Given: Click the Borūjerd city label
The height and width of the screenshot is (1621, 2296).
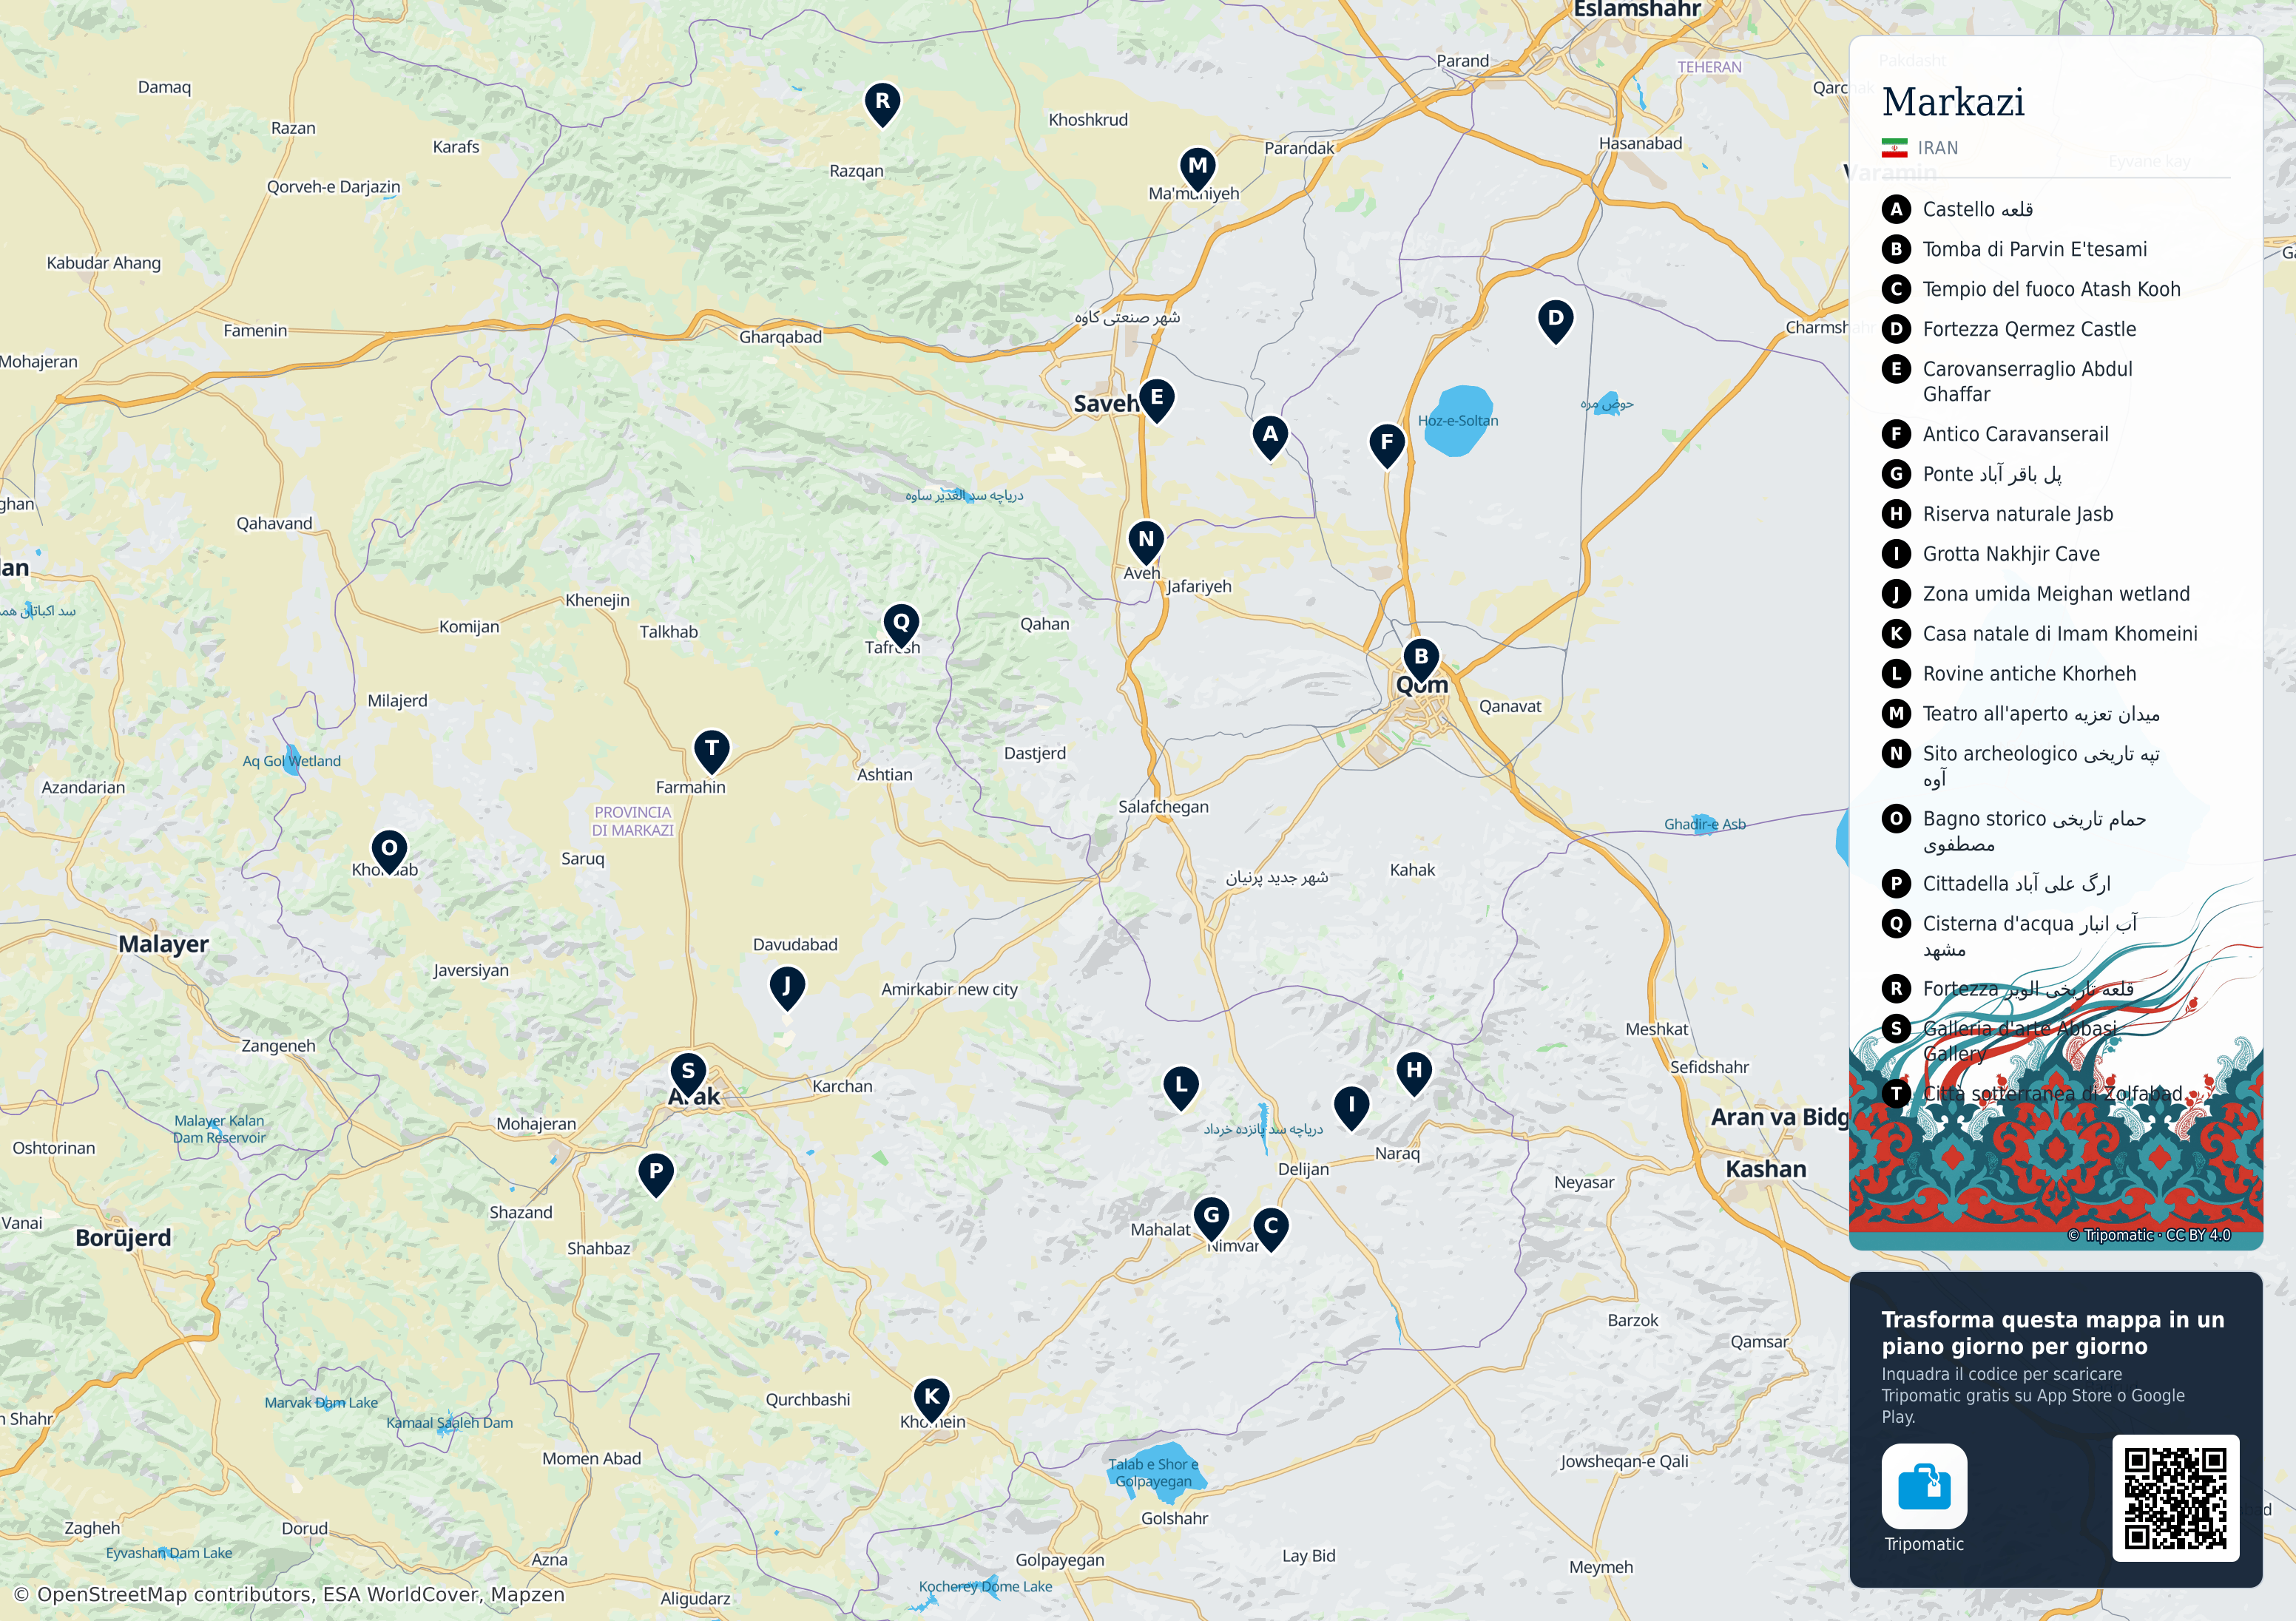Looking at the screenshot, I should point(124,1238).
